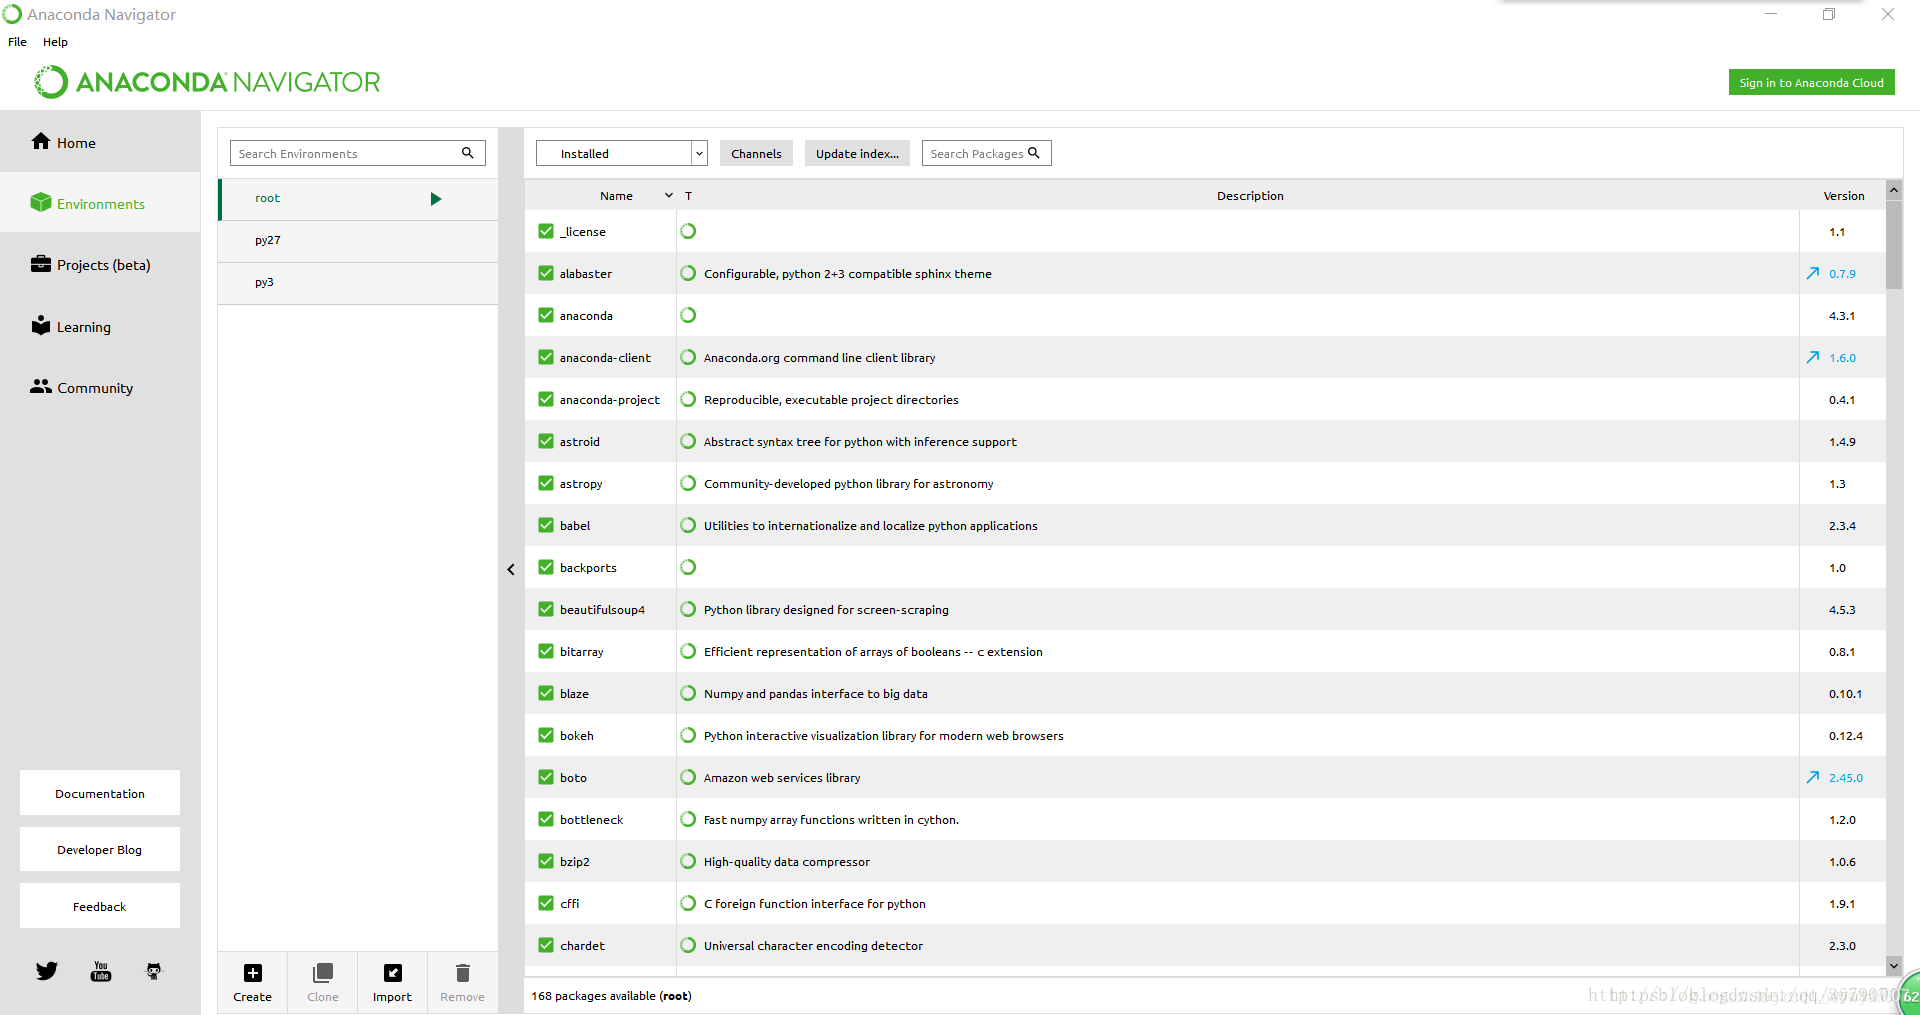Open the Documentation link
Image resolution: width=1920 pixels, height=1015 pixels.
100,793
